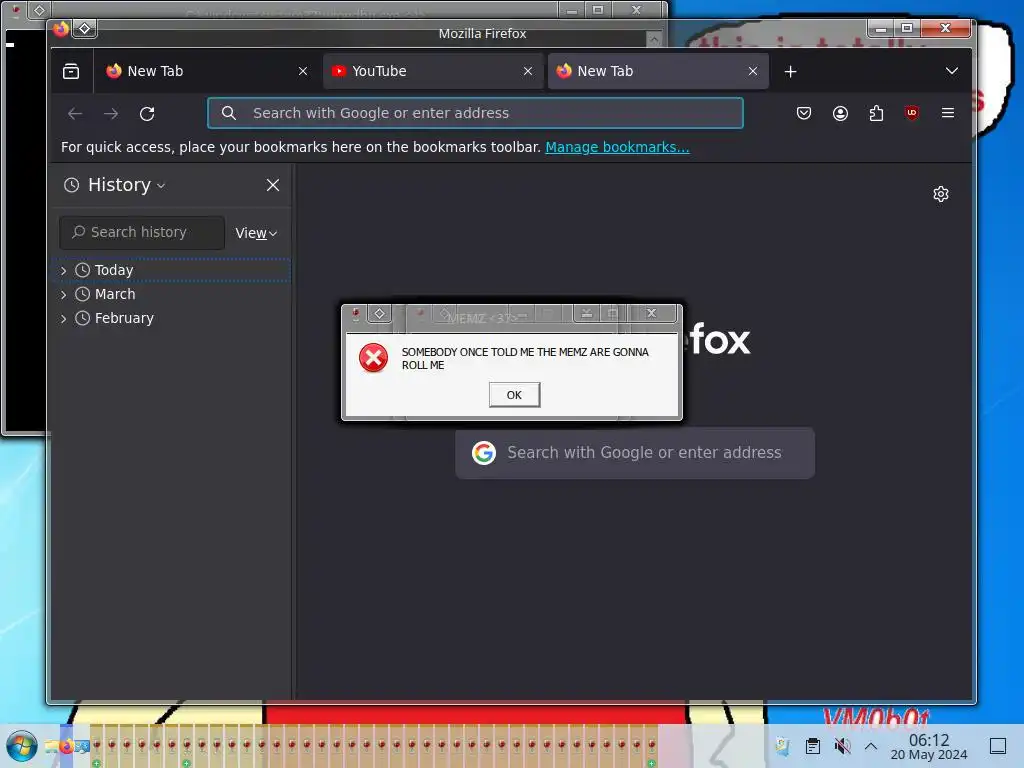Open the file manager folder icon in taskbar
This screenshot has width=1024, height=768.
[52, 746]
